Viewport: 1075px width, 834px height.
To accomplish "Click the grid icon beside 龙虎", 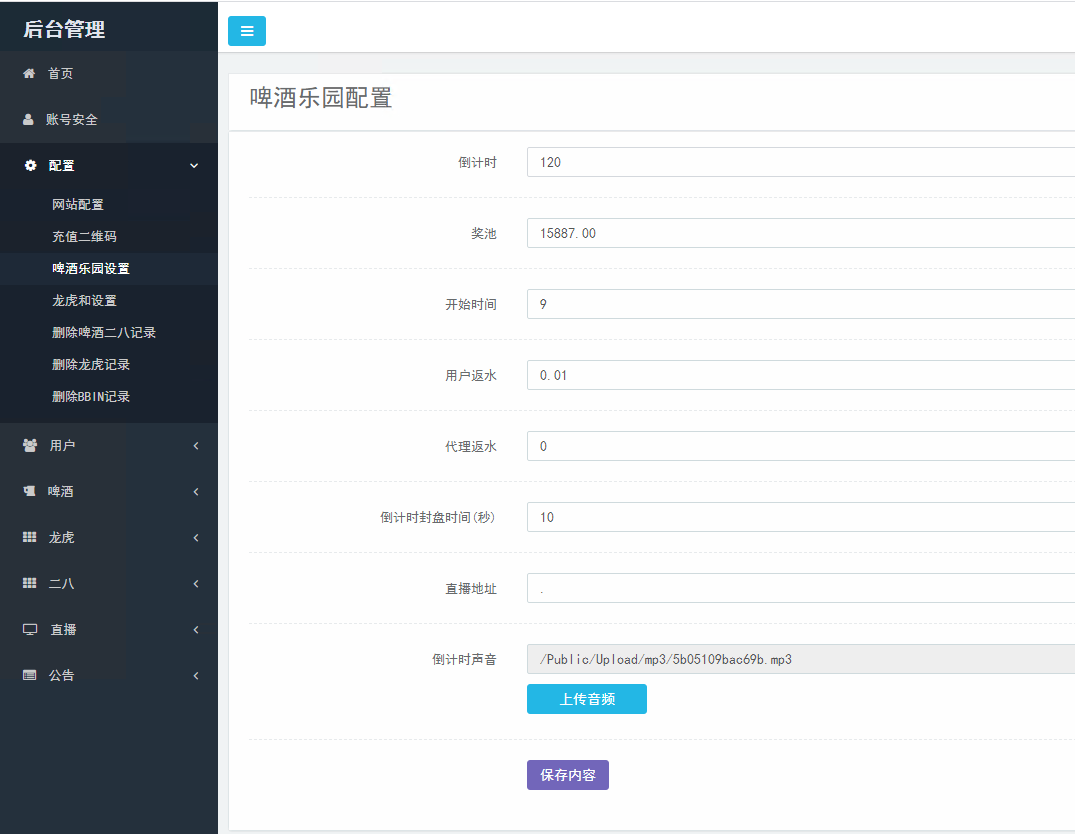I will (30, 537).
